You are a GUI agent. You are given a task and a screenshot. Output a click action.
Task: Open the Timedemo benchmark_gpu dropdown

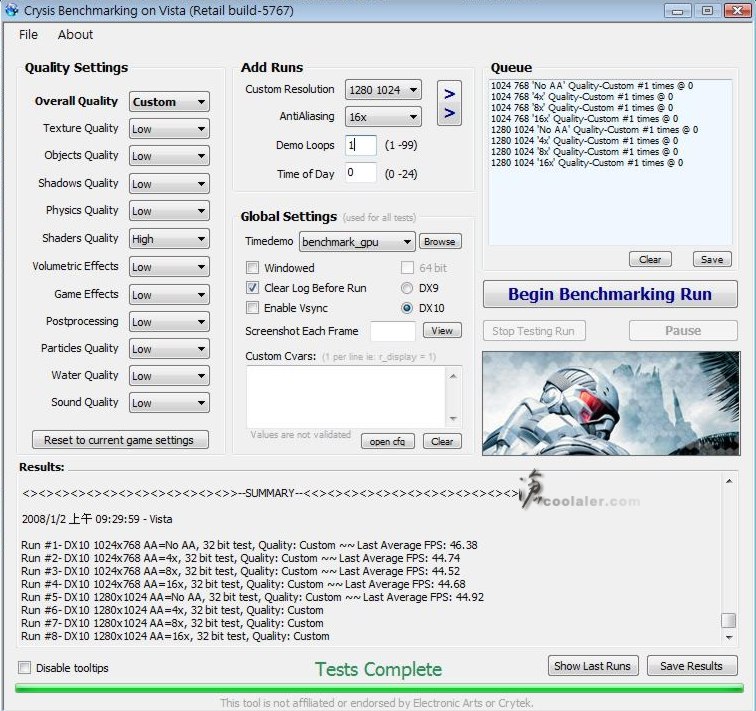(x=357, y=241)
